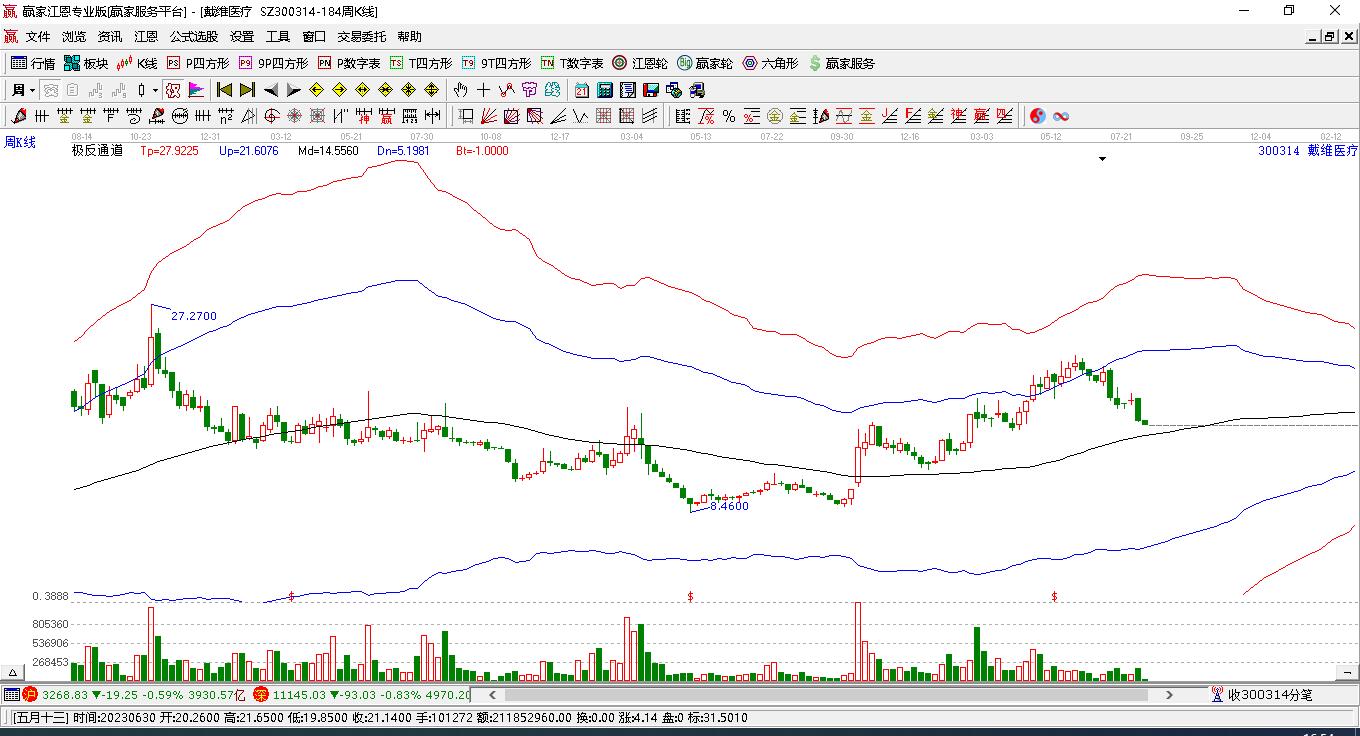Image resolution: width=1360 pixels, height=736 pixels.
Task: Click the blue infinity symbol icon
Action: pos(1061,116)
